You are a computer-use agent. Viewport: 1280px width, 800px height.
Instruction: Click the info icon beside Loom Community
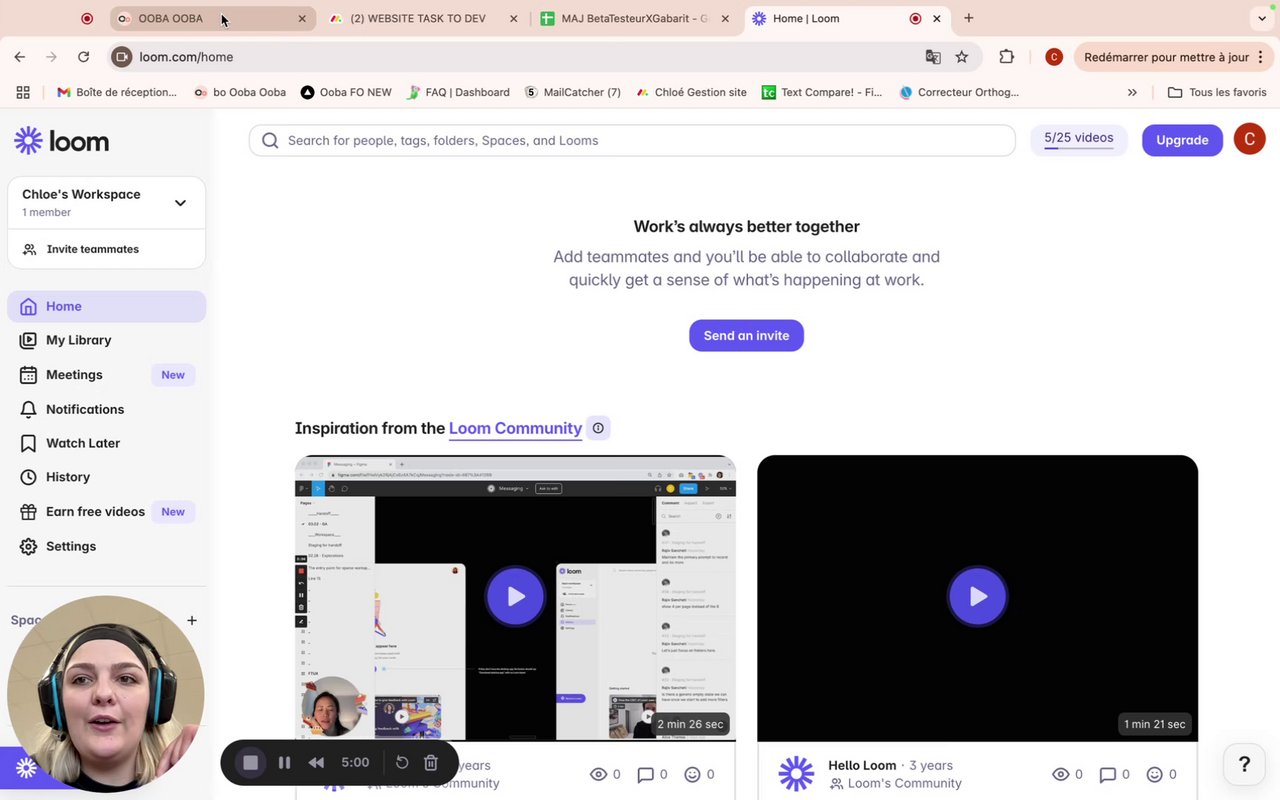click(x=598, y=428)
